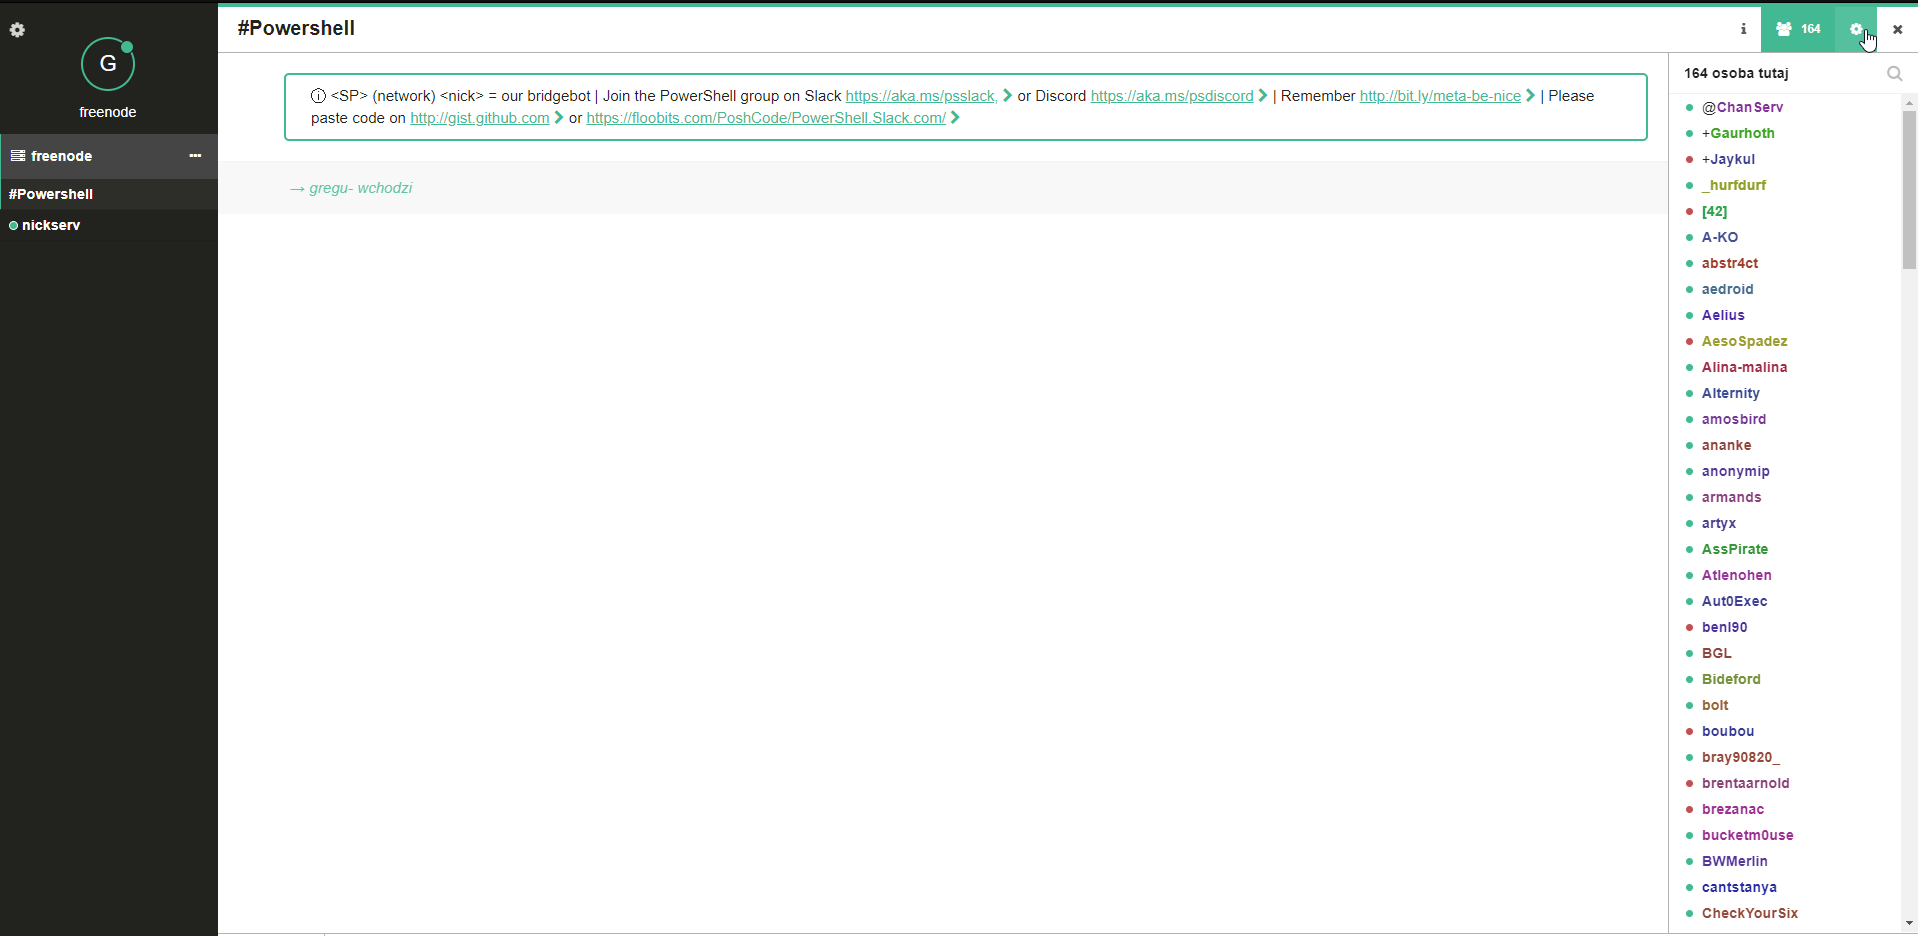The image size is (1918, 936).
Task: Select user benl90 in the nicklist
Action: click(x=1725, y=627)
